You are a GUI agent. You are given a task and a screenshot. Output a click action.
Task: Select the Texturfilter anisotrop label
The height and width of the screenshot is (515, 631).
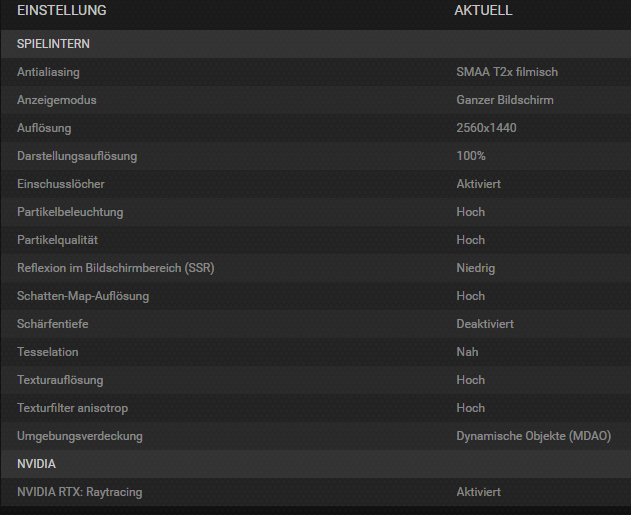tap(72, 408)
